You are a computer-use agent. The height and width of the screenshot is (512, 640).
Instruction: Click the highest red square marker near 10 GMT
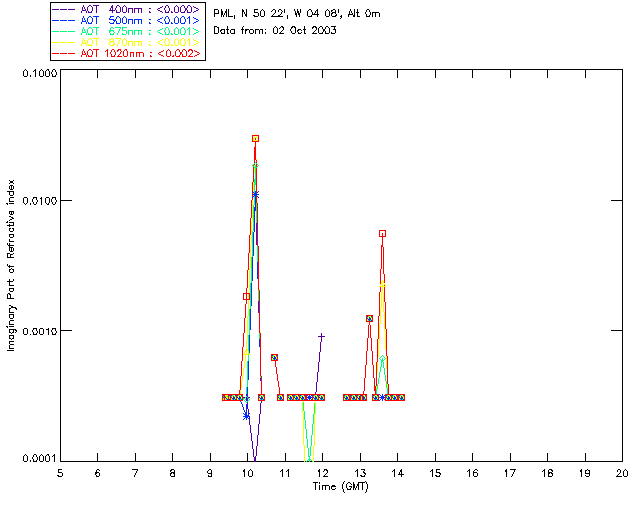(x=256, y=138)
